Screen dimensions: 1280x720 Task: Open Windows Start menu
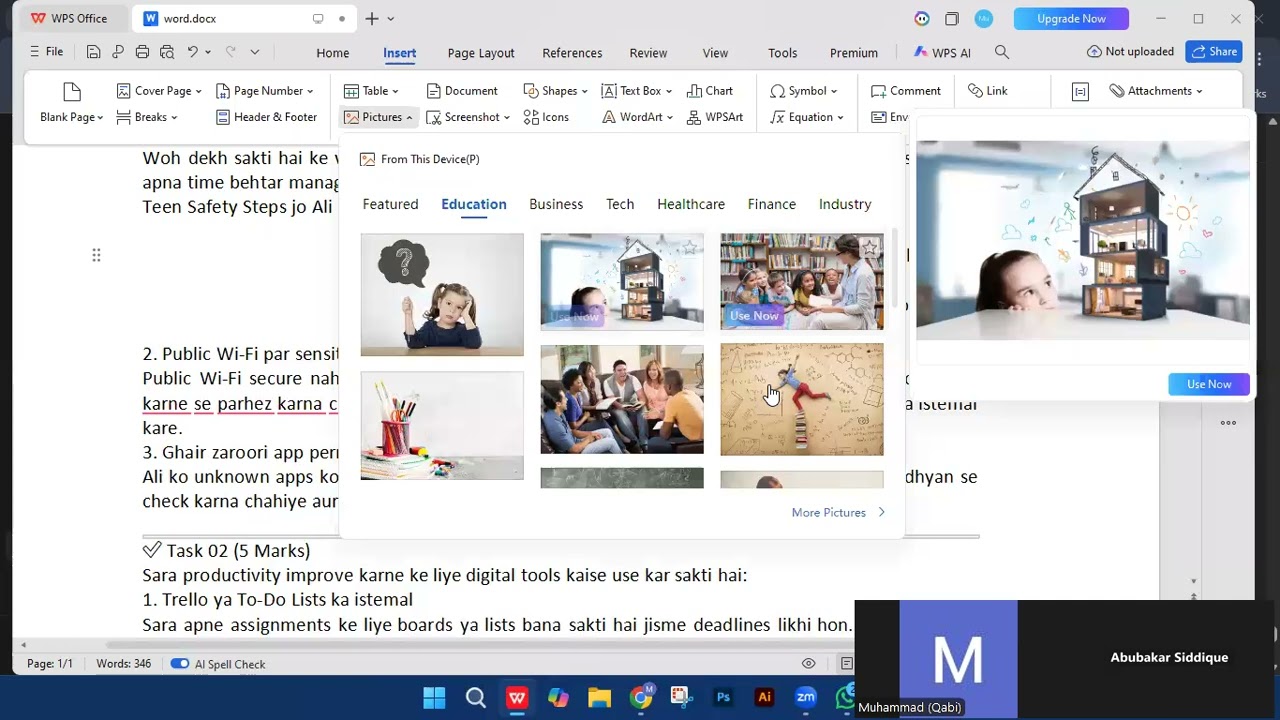434,697
